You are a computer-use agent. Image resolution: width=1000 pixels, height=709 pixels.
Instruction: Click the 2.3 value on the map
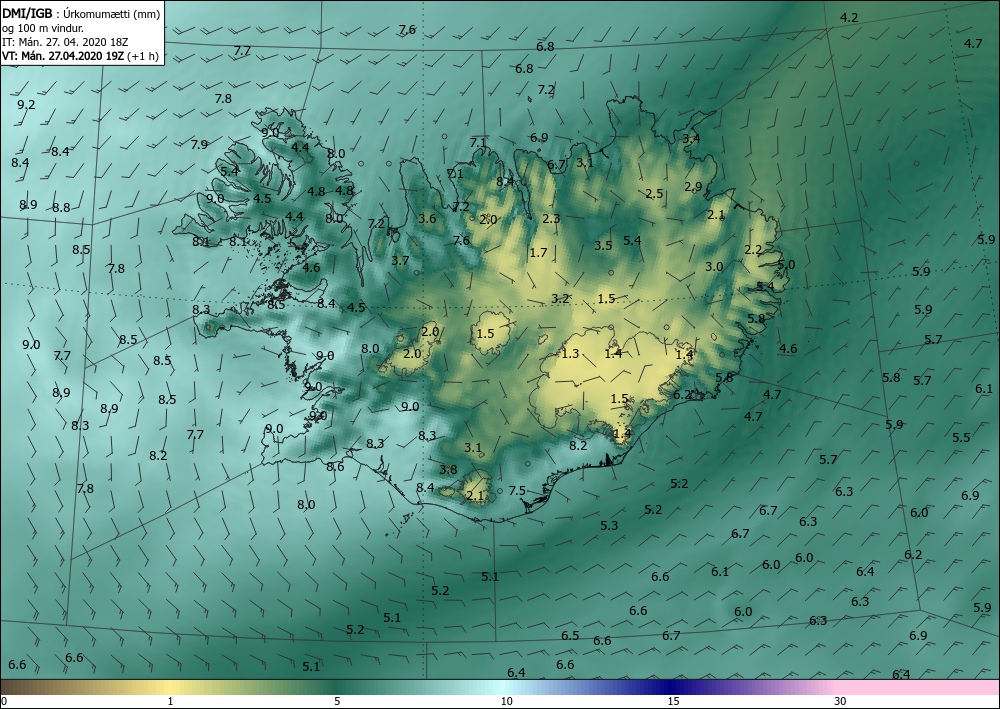[x=551, y=219]
